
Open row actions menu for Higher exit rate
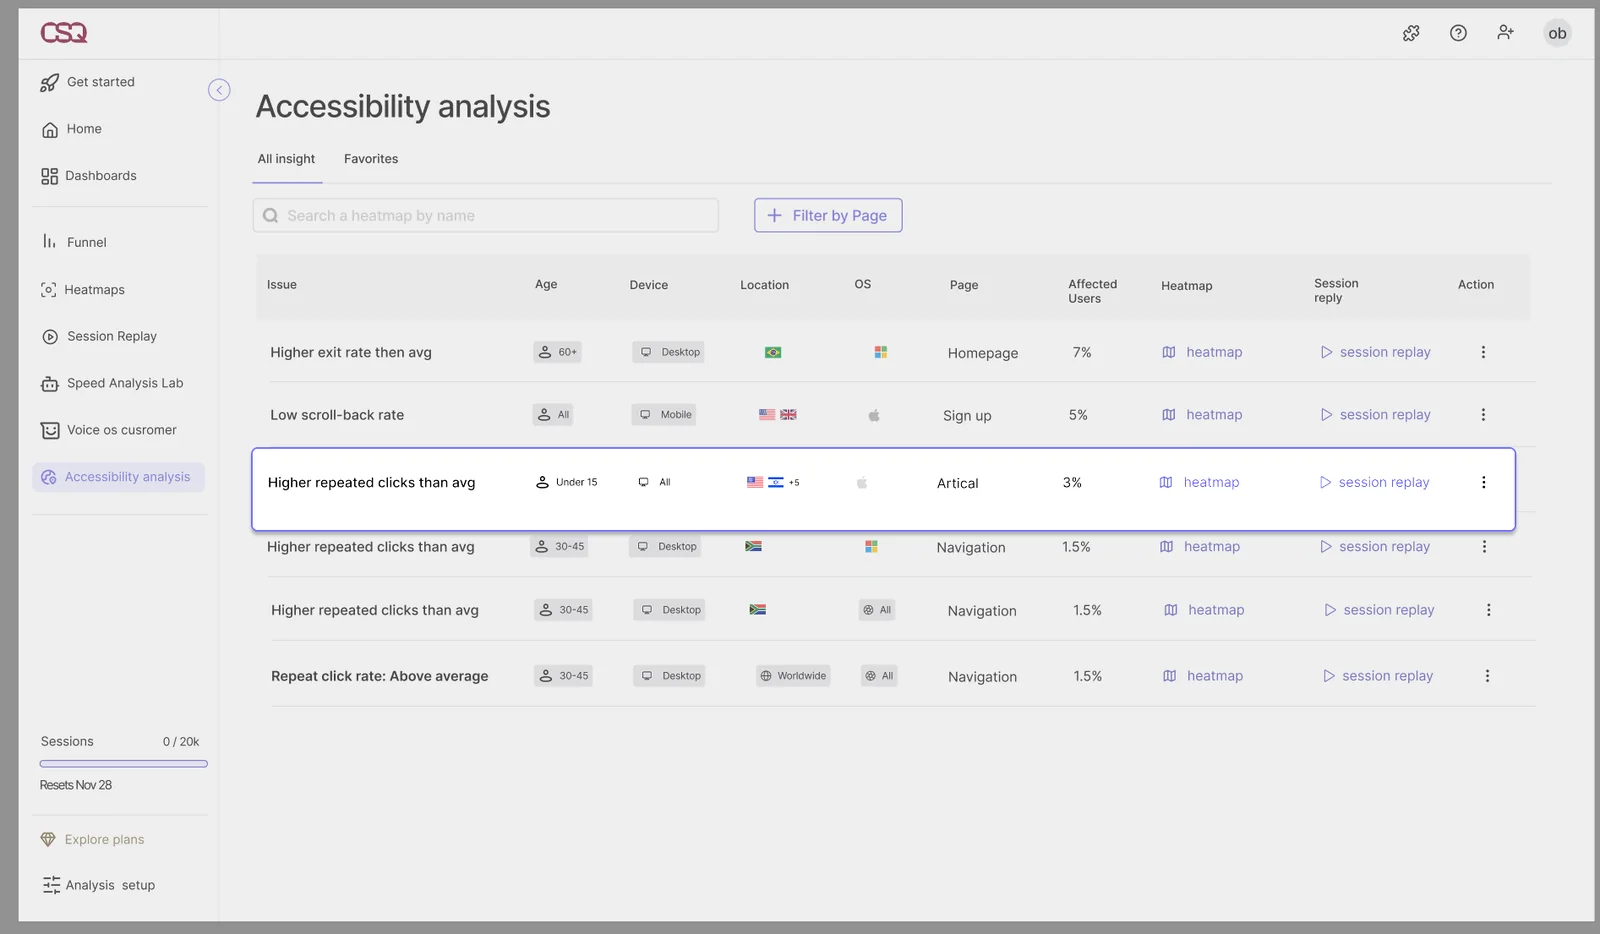click(1483, 352)
